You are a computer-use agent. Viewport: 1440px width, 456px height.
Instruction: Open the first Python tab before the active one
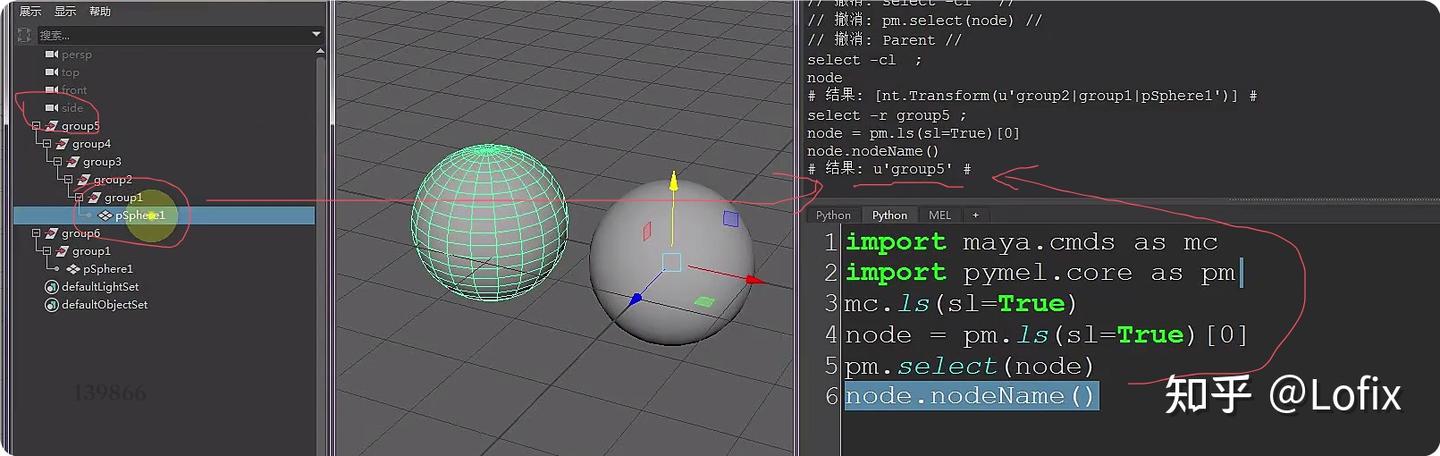pos(833,215)
